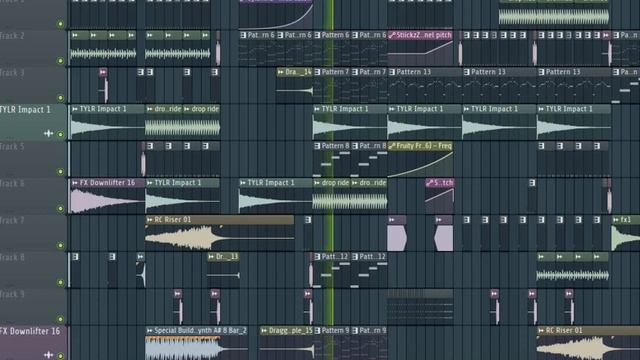The height and width of the screenshot is (360, 640).
Task: Mute Track 9 with its green LED
Action: click(60, 319)
